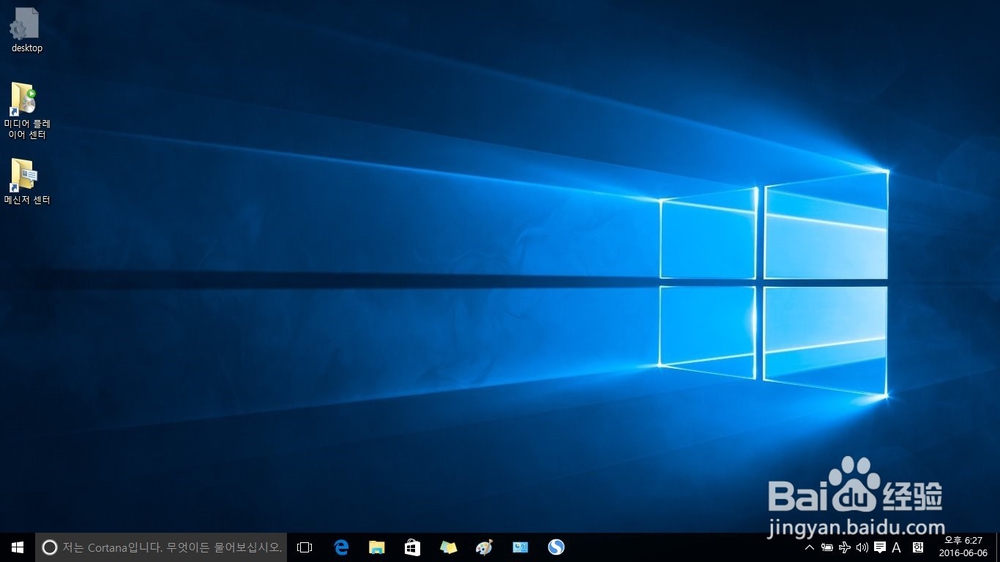Launch Microsoft Edge from the taskbar
Image resolution: width=1000 pixels, height=562 pixels.
(x=341, y=547)
